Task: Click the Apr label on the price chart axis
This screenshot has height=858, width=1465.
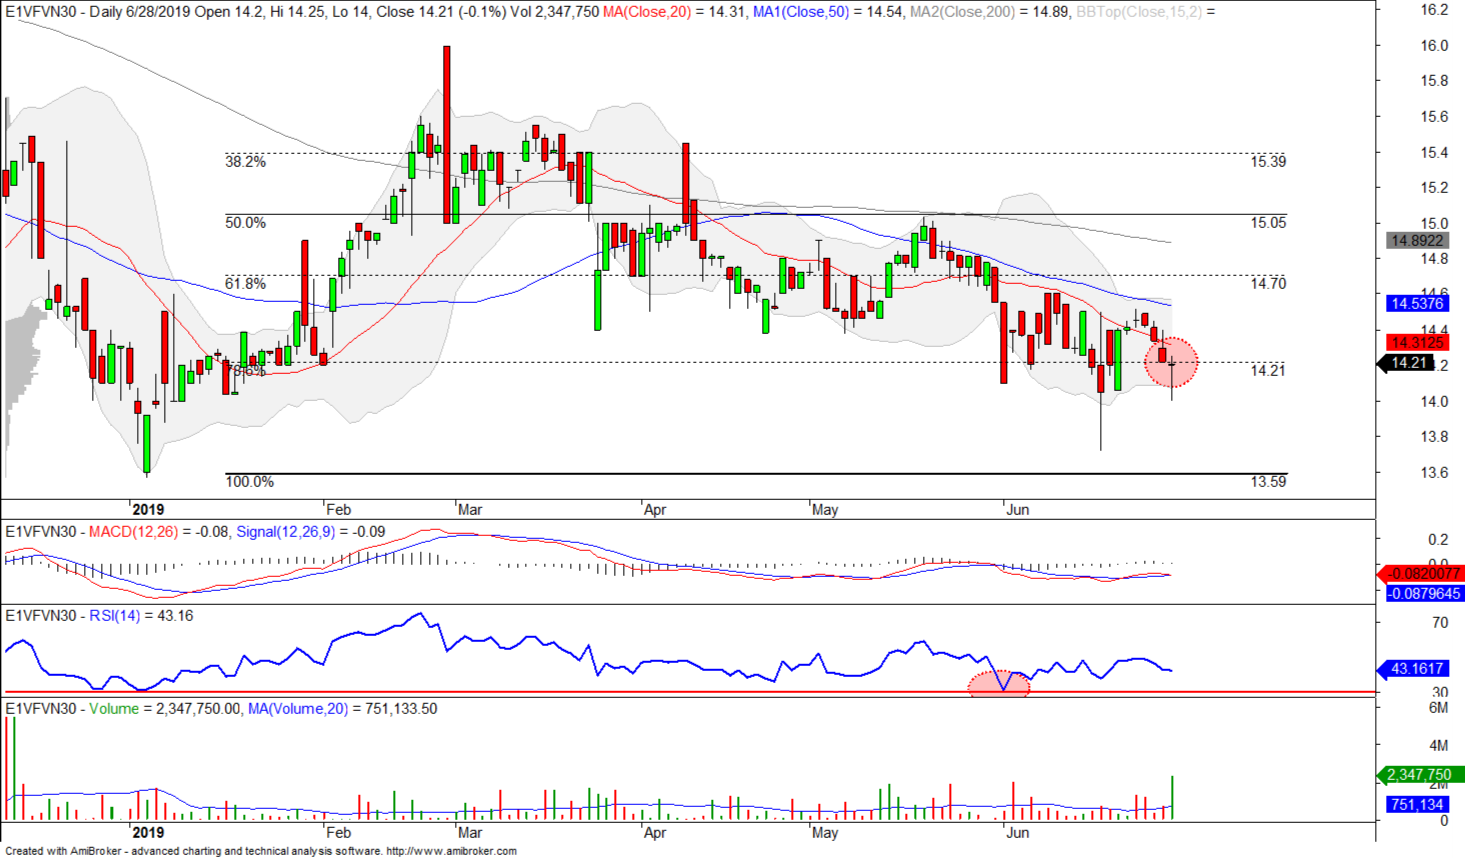Action: point(655,509)
